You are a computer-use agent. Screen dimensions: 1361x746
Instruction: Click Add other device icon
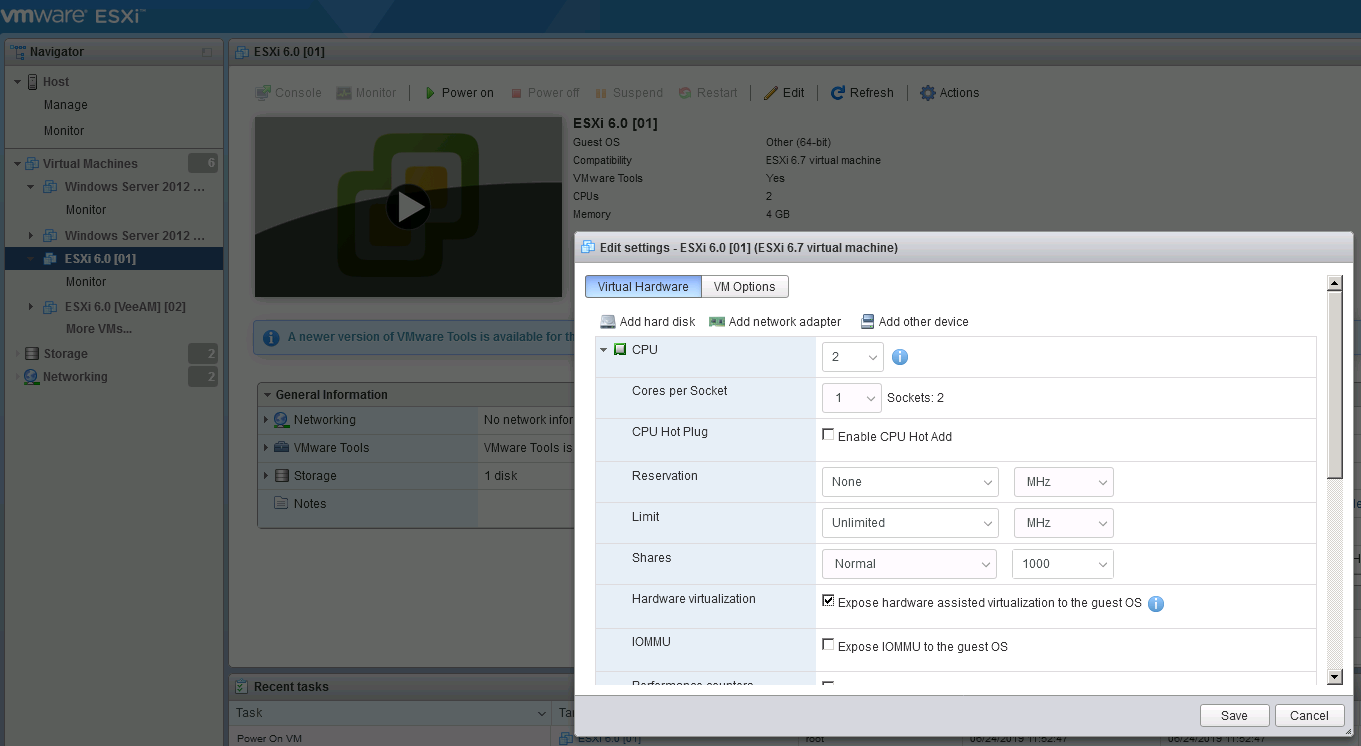point(867,322)
